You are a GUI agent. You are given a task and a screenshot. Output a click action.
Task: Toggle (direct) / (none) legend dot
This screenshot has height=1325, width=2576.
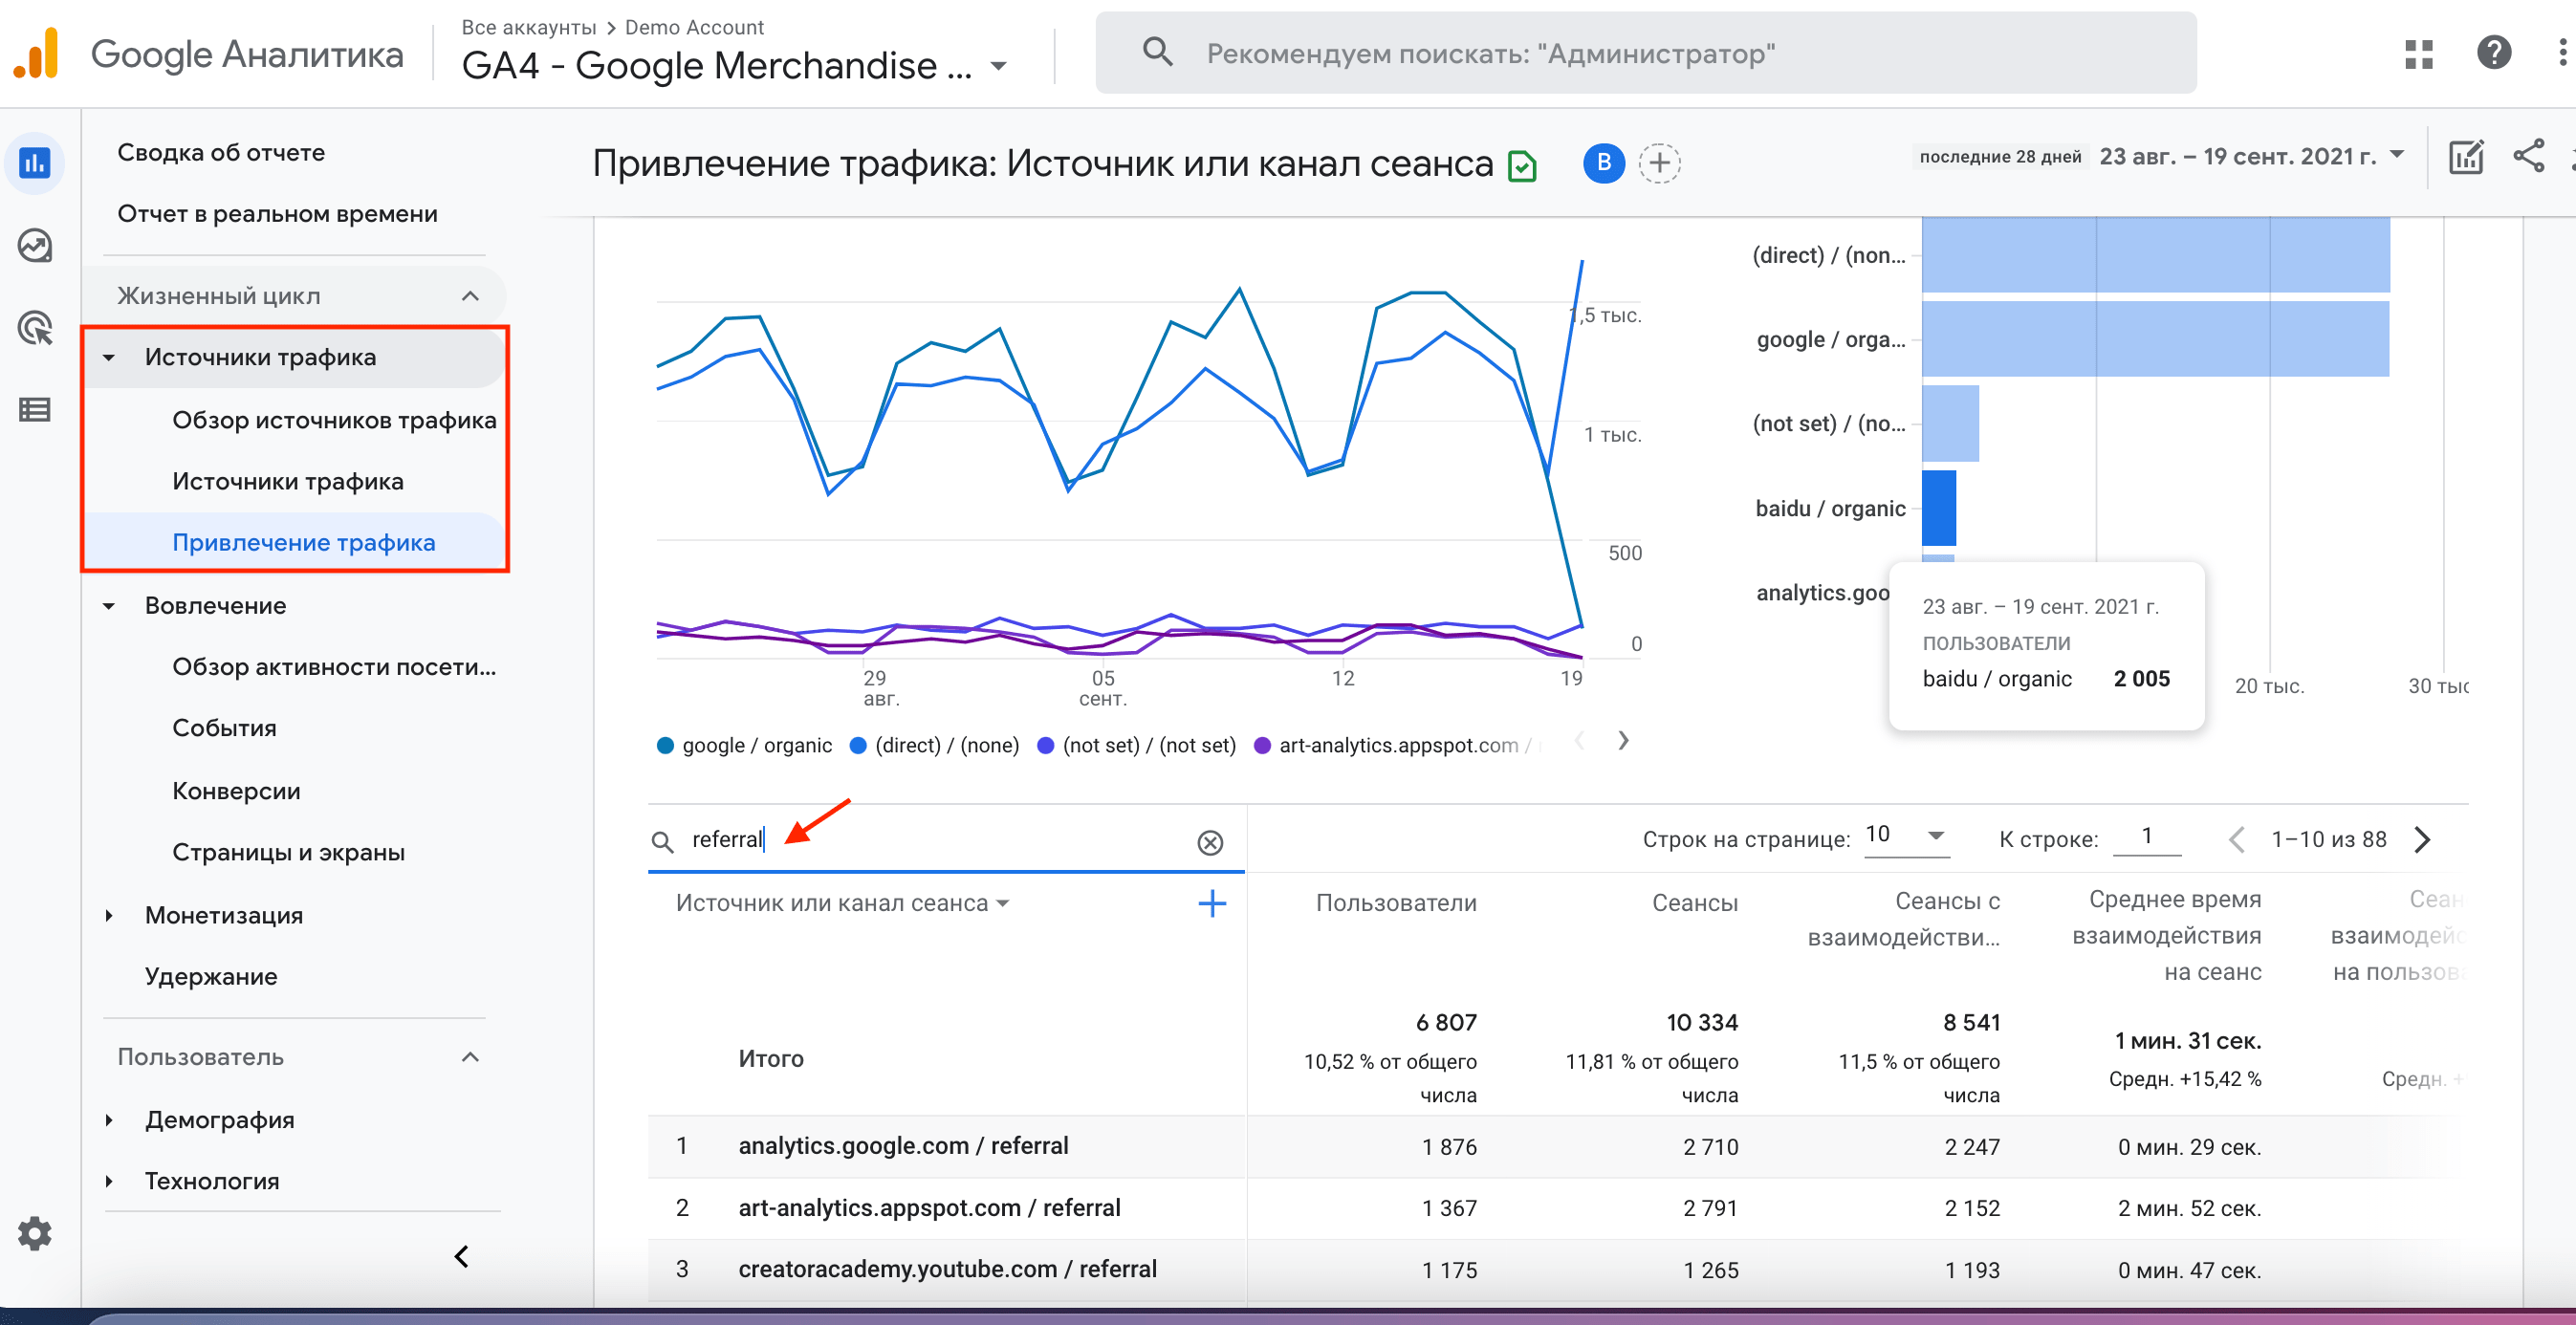point(857,745)
